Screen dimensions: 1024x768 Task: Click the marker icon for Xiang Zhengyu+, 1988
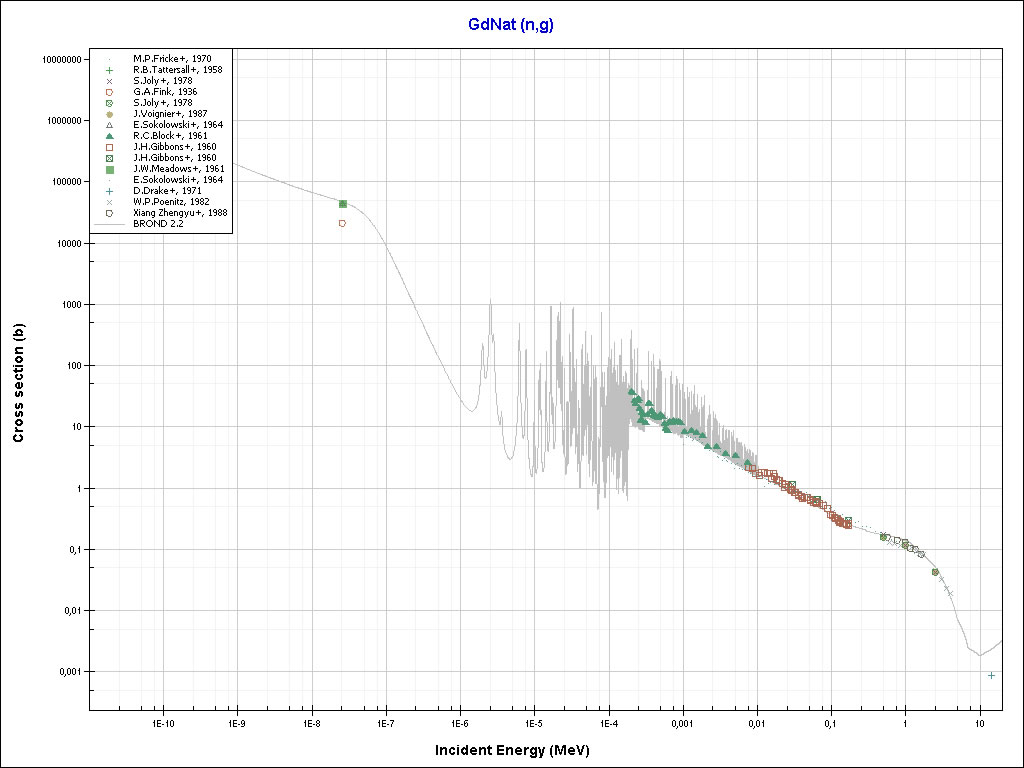[109, 213]
